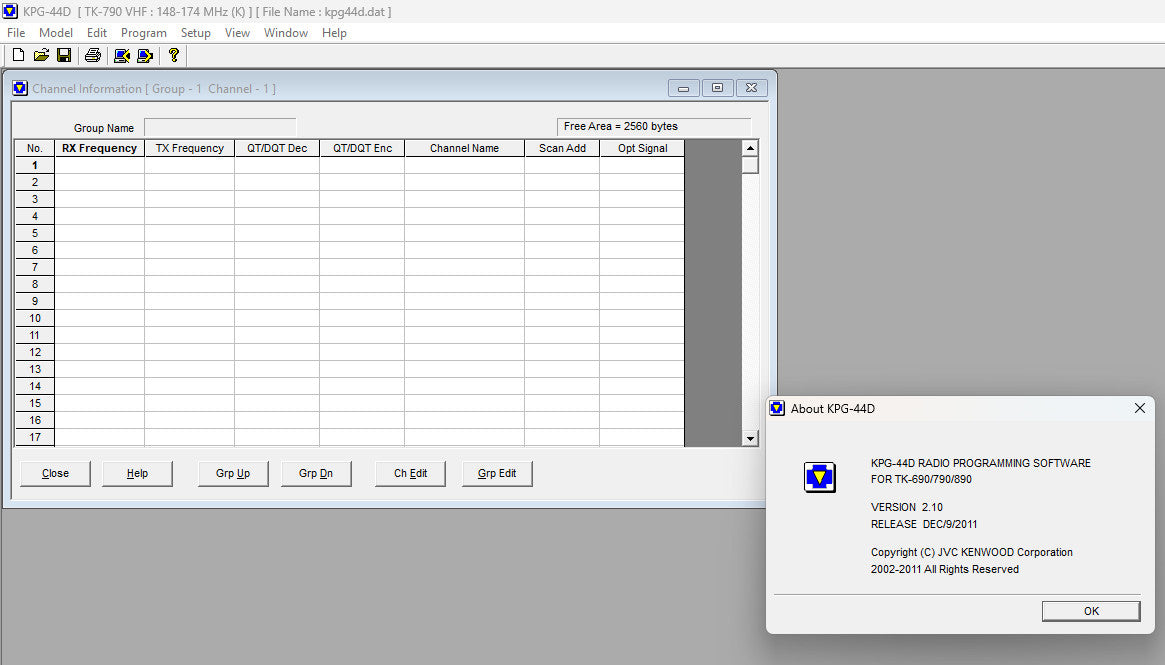Click Opt Signal cell in row 12
Screen dimensions: 1165x665
point(642,352)
